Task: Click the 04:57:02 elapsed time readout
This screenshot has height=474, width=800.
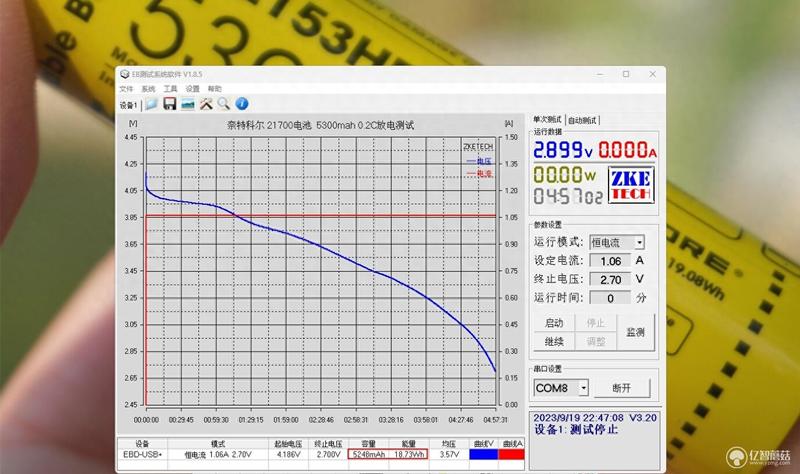Action: coord(568,196)
